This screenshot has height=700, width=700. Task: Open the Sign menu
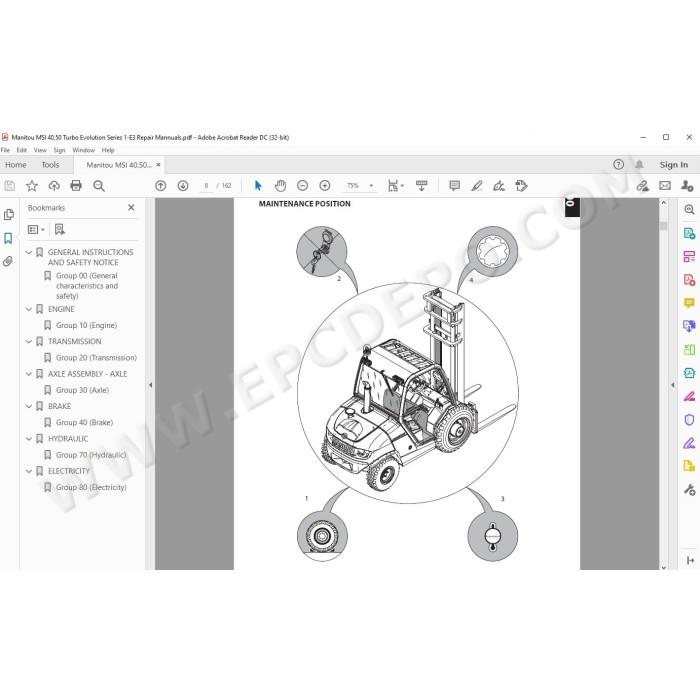[59, 150]
